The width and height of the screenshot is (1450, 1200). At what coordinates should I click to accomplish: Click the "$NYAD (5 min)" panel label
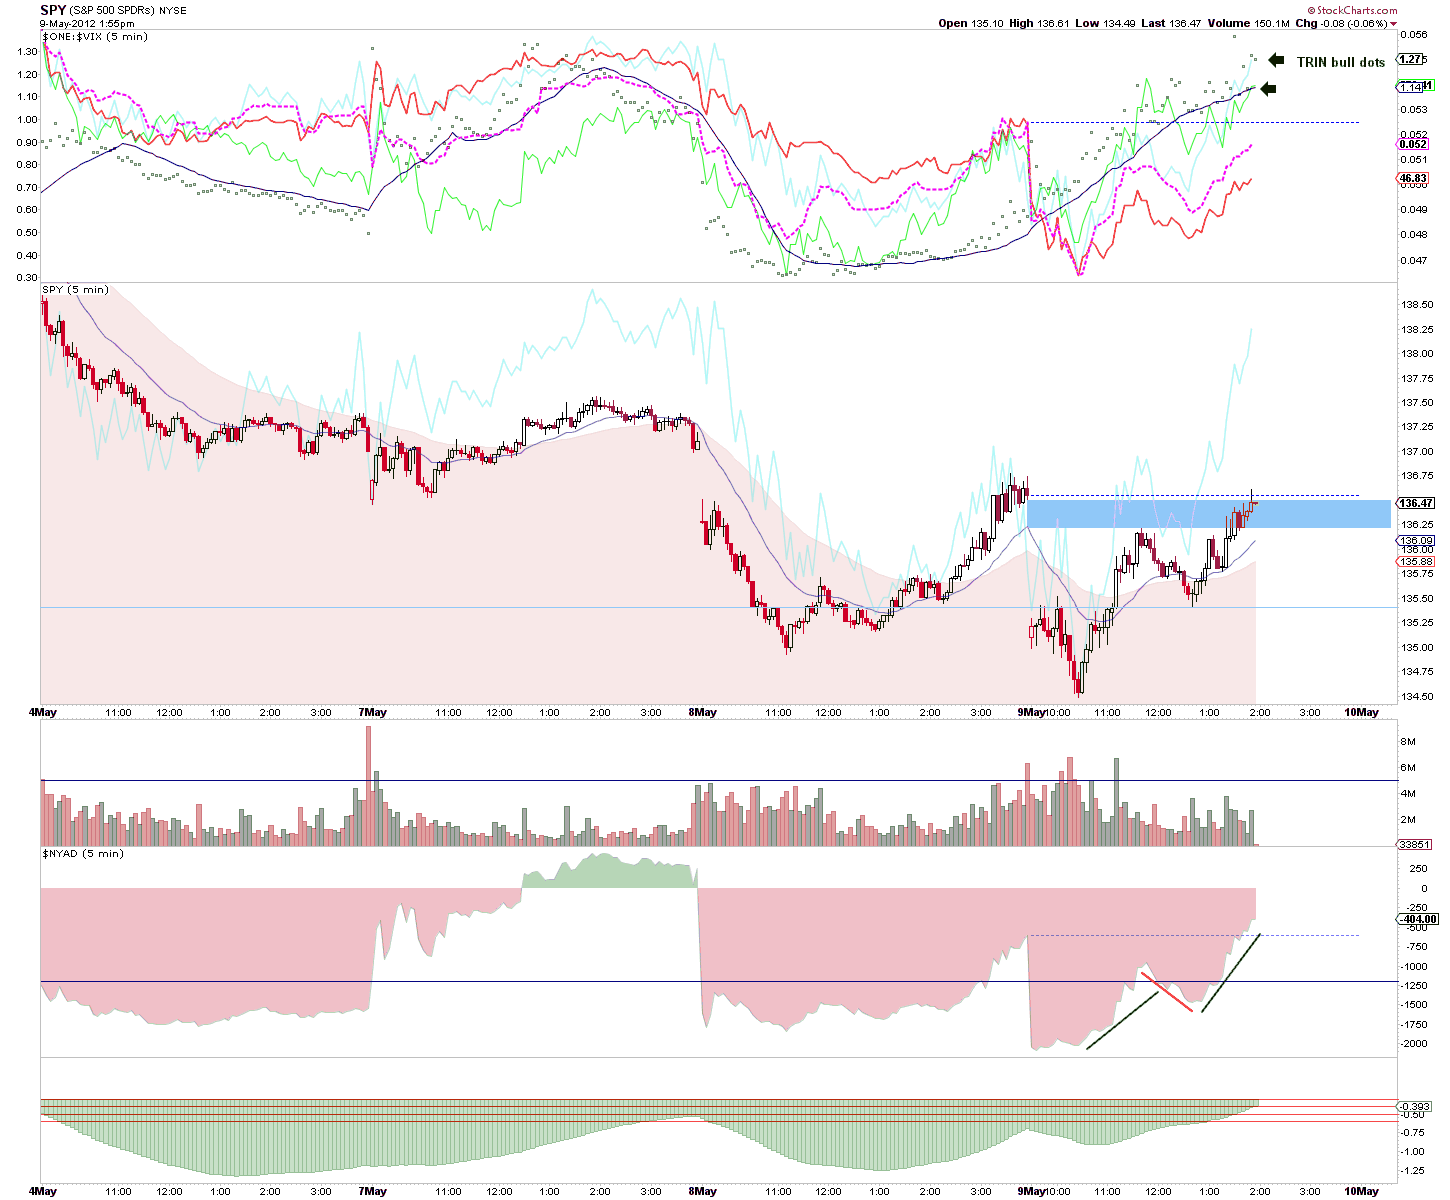pos(82,854)
